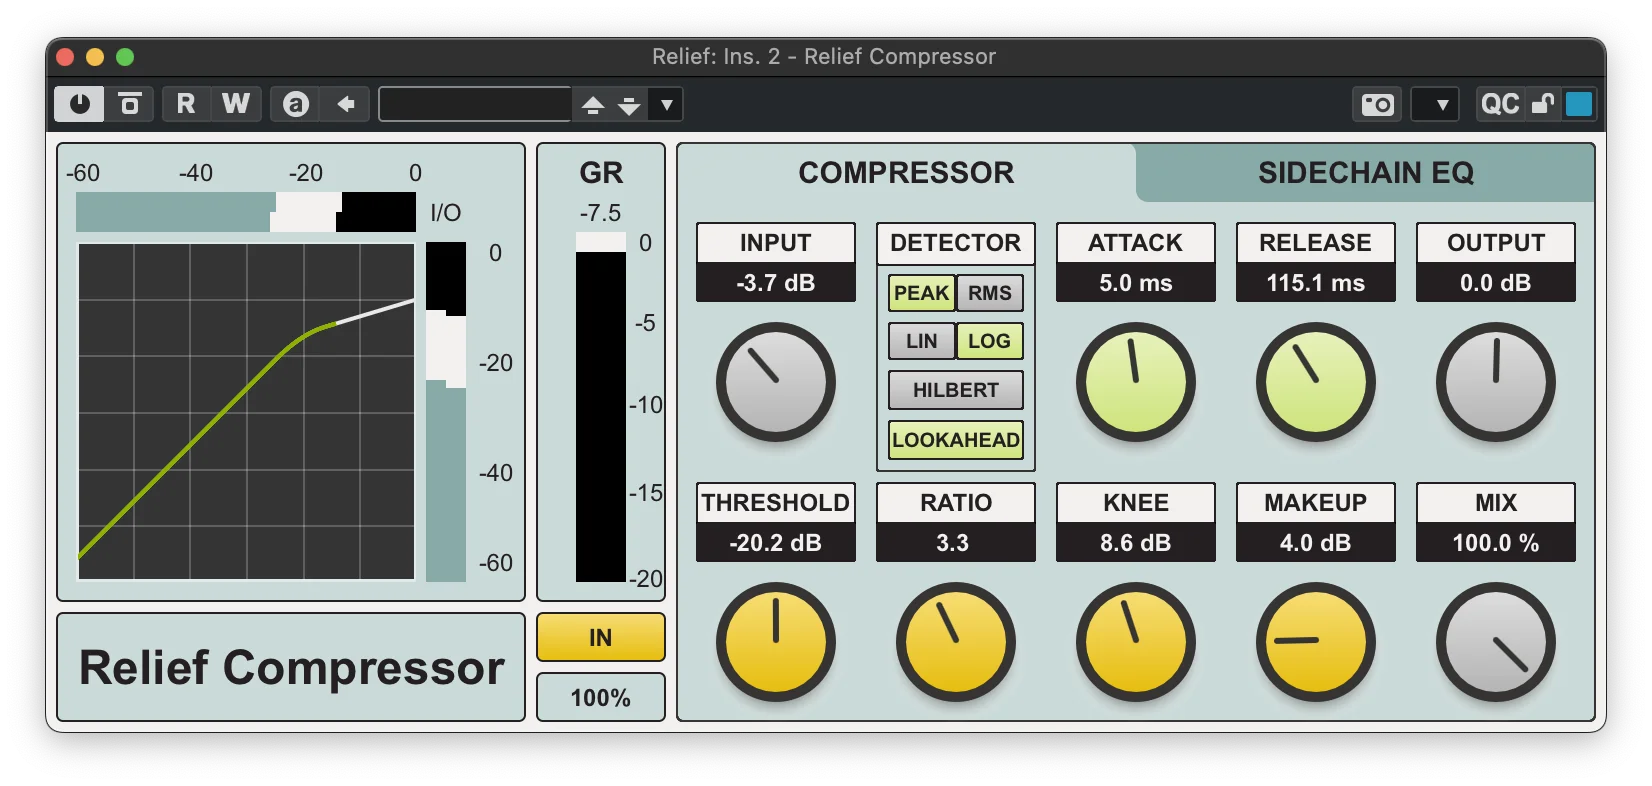Open the QC quick controls button
Screen dimensions: 1652x786
[x=1500, y=104]
